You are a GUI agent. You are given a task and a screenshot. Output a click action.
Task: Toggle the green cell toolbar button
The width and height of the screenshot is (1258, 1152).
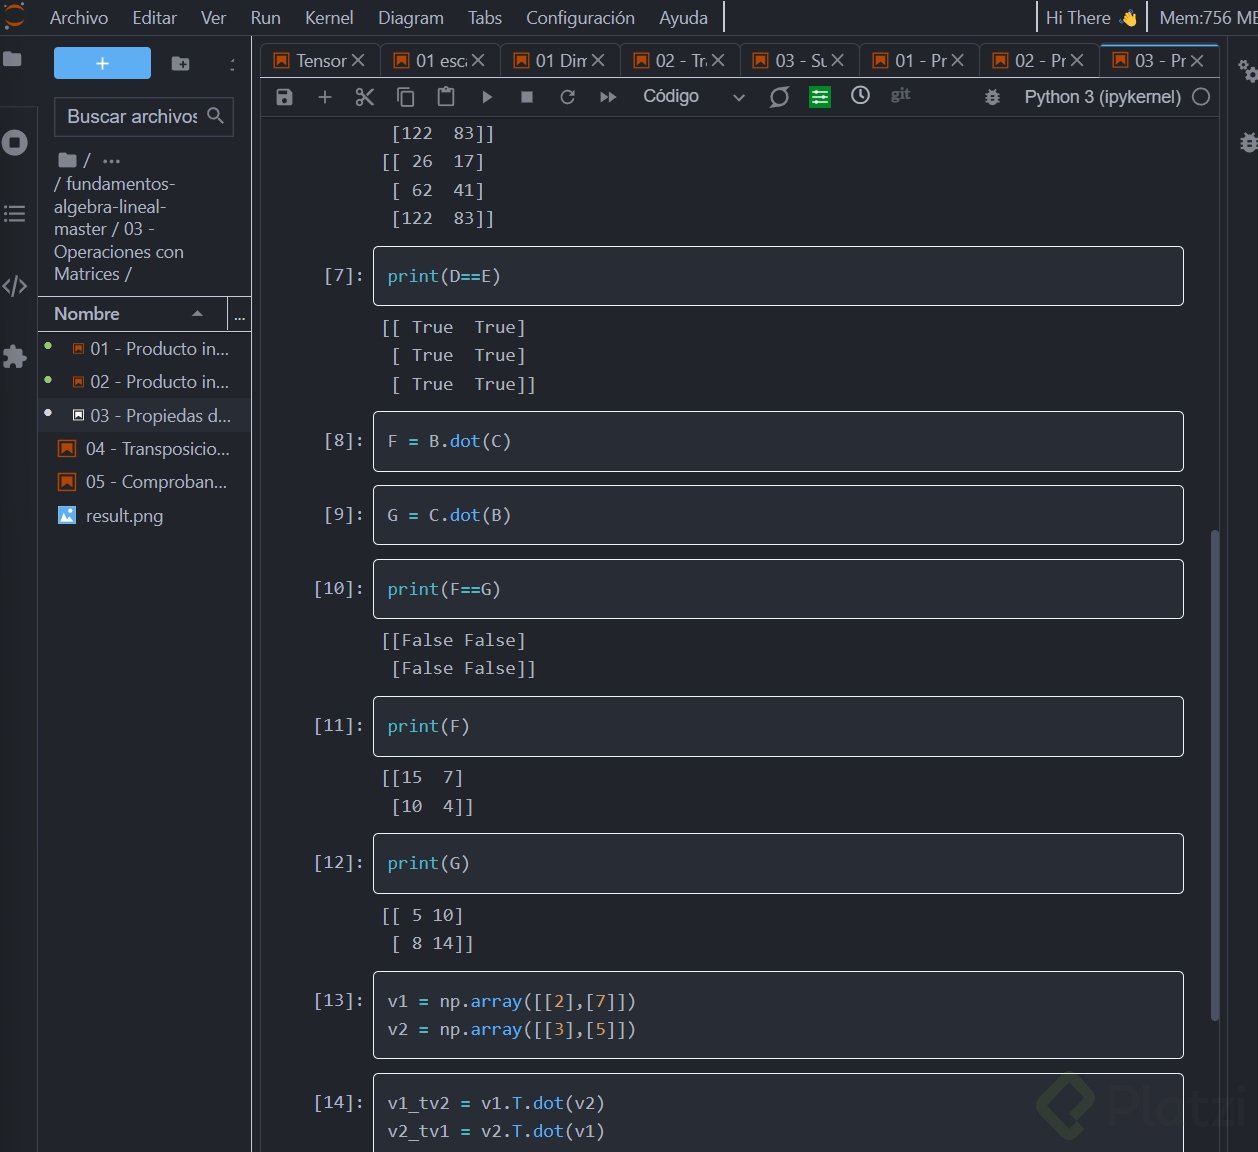(820, 97)
